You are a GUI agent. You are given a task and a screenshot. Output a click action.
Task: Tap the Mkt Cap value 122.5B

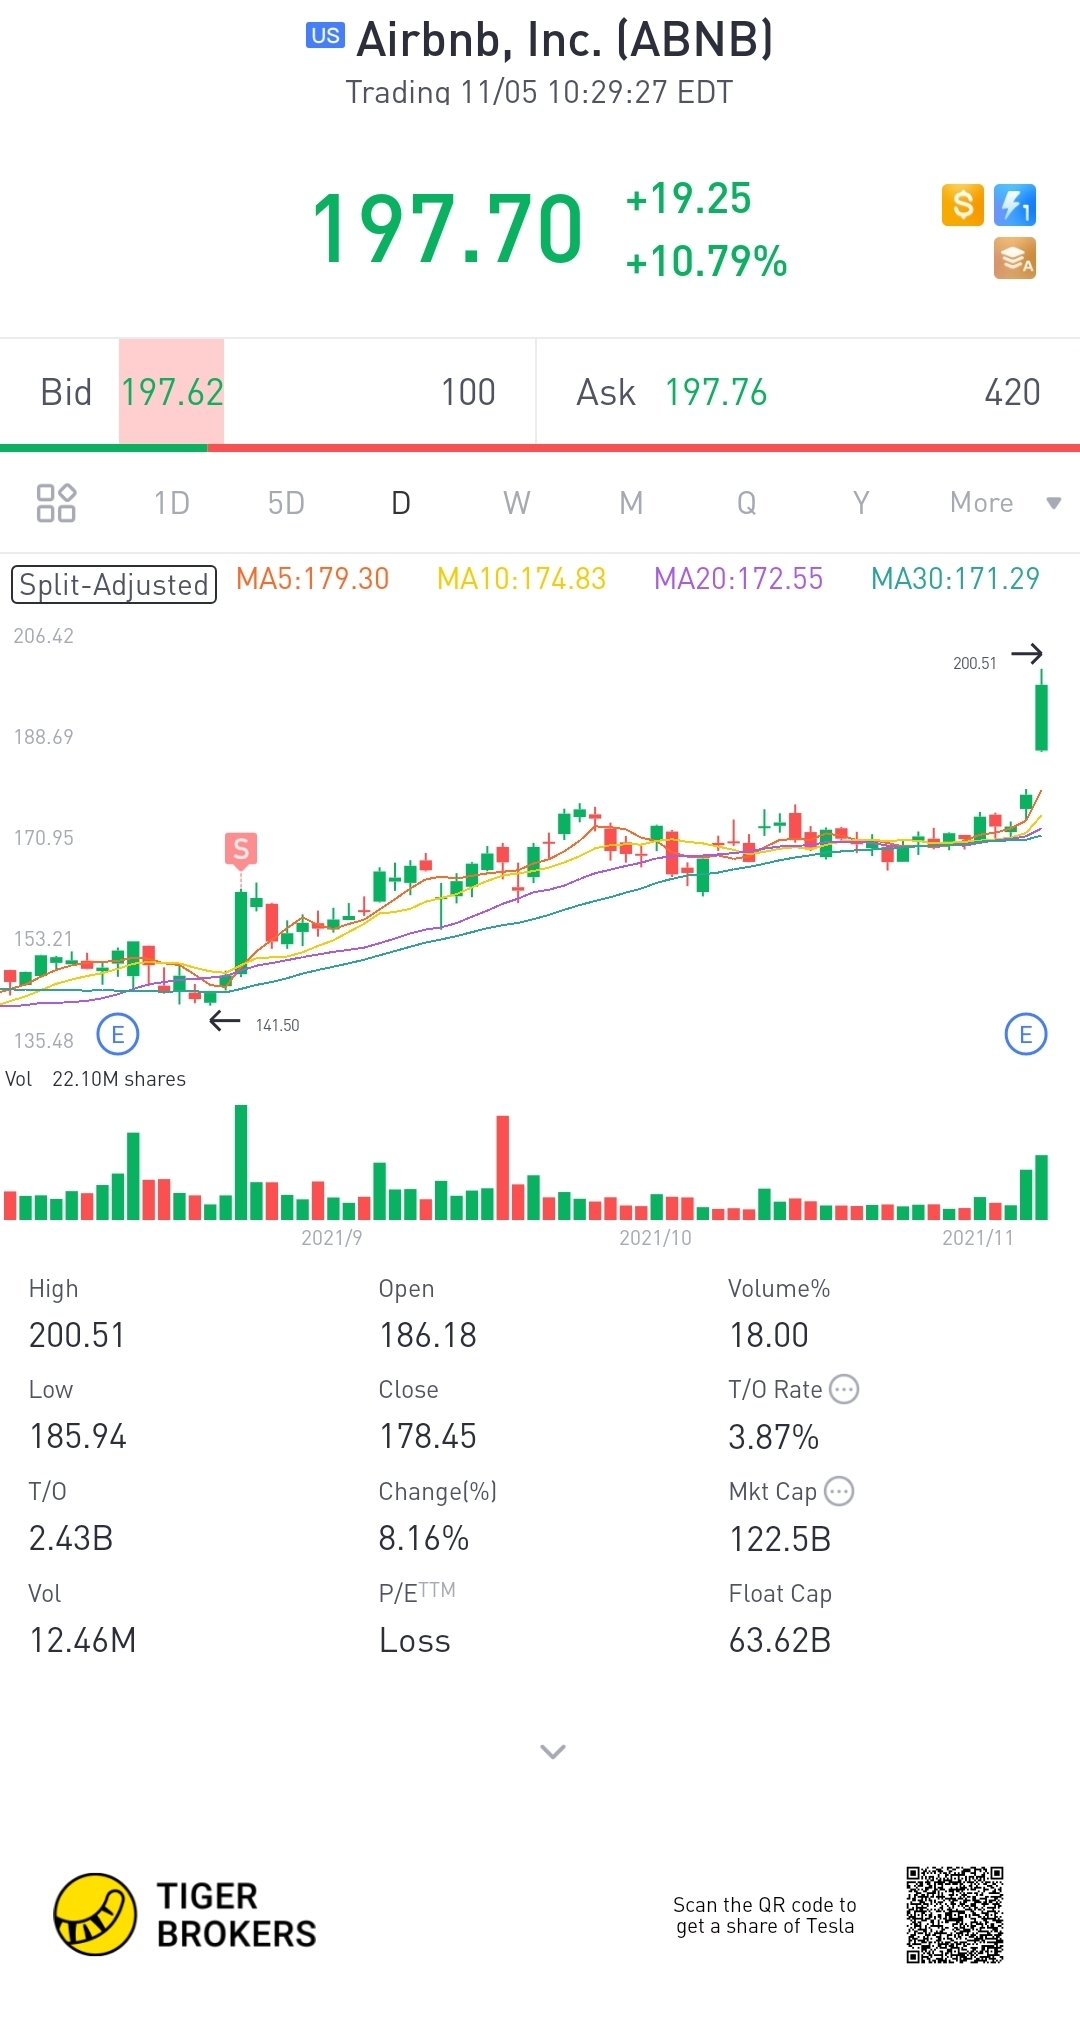780,1539
